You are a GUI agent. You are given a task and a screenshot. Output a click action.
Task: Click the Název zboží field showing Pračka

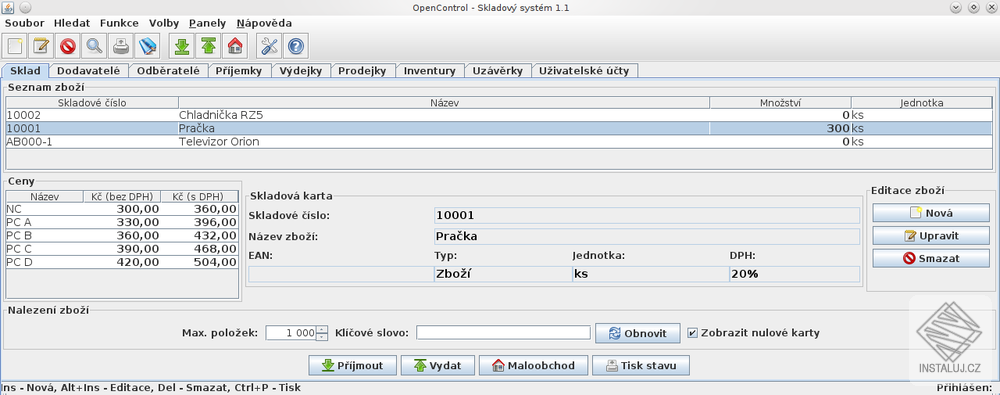click(647, 237)
